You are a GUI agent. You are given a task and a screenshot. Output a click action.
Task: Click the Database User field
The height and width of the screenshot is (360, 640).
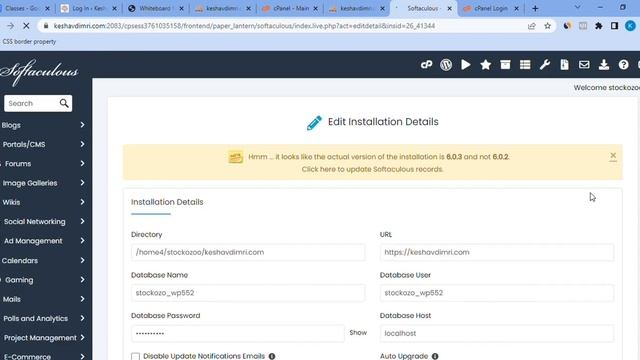click(497, 293)
